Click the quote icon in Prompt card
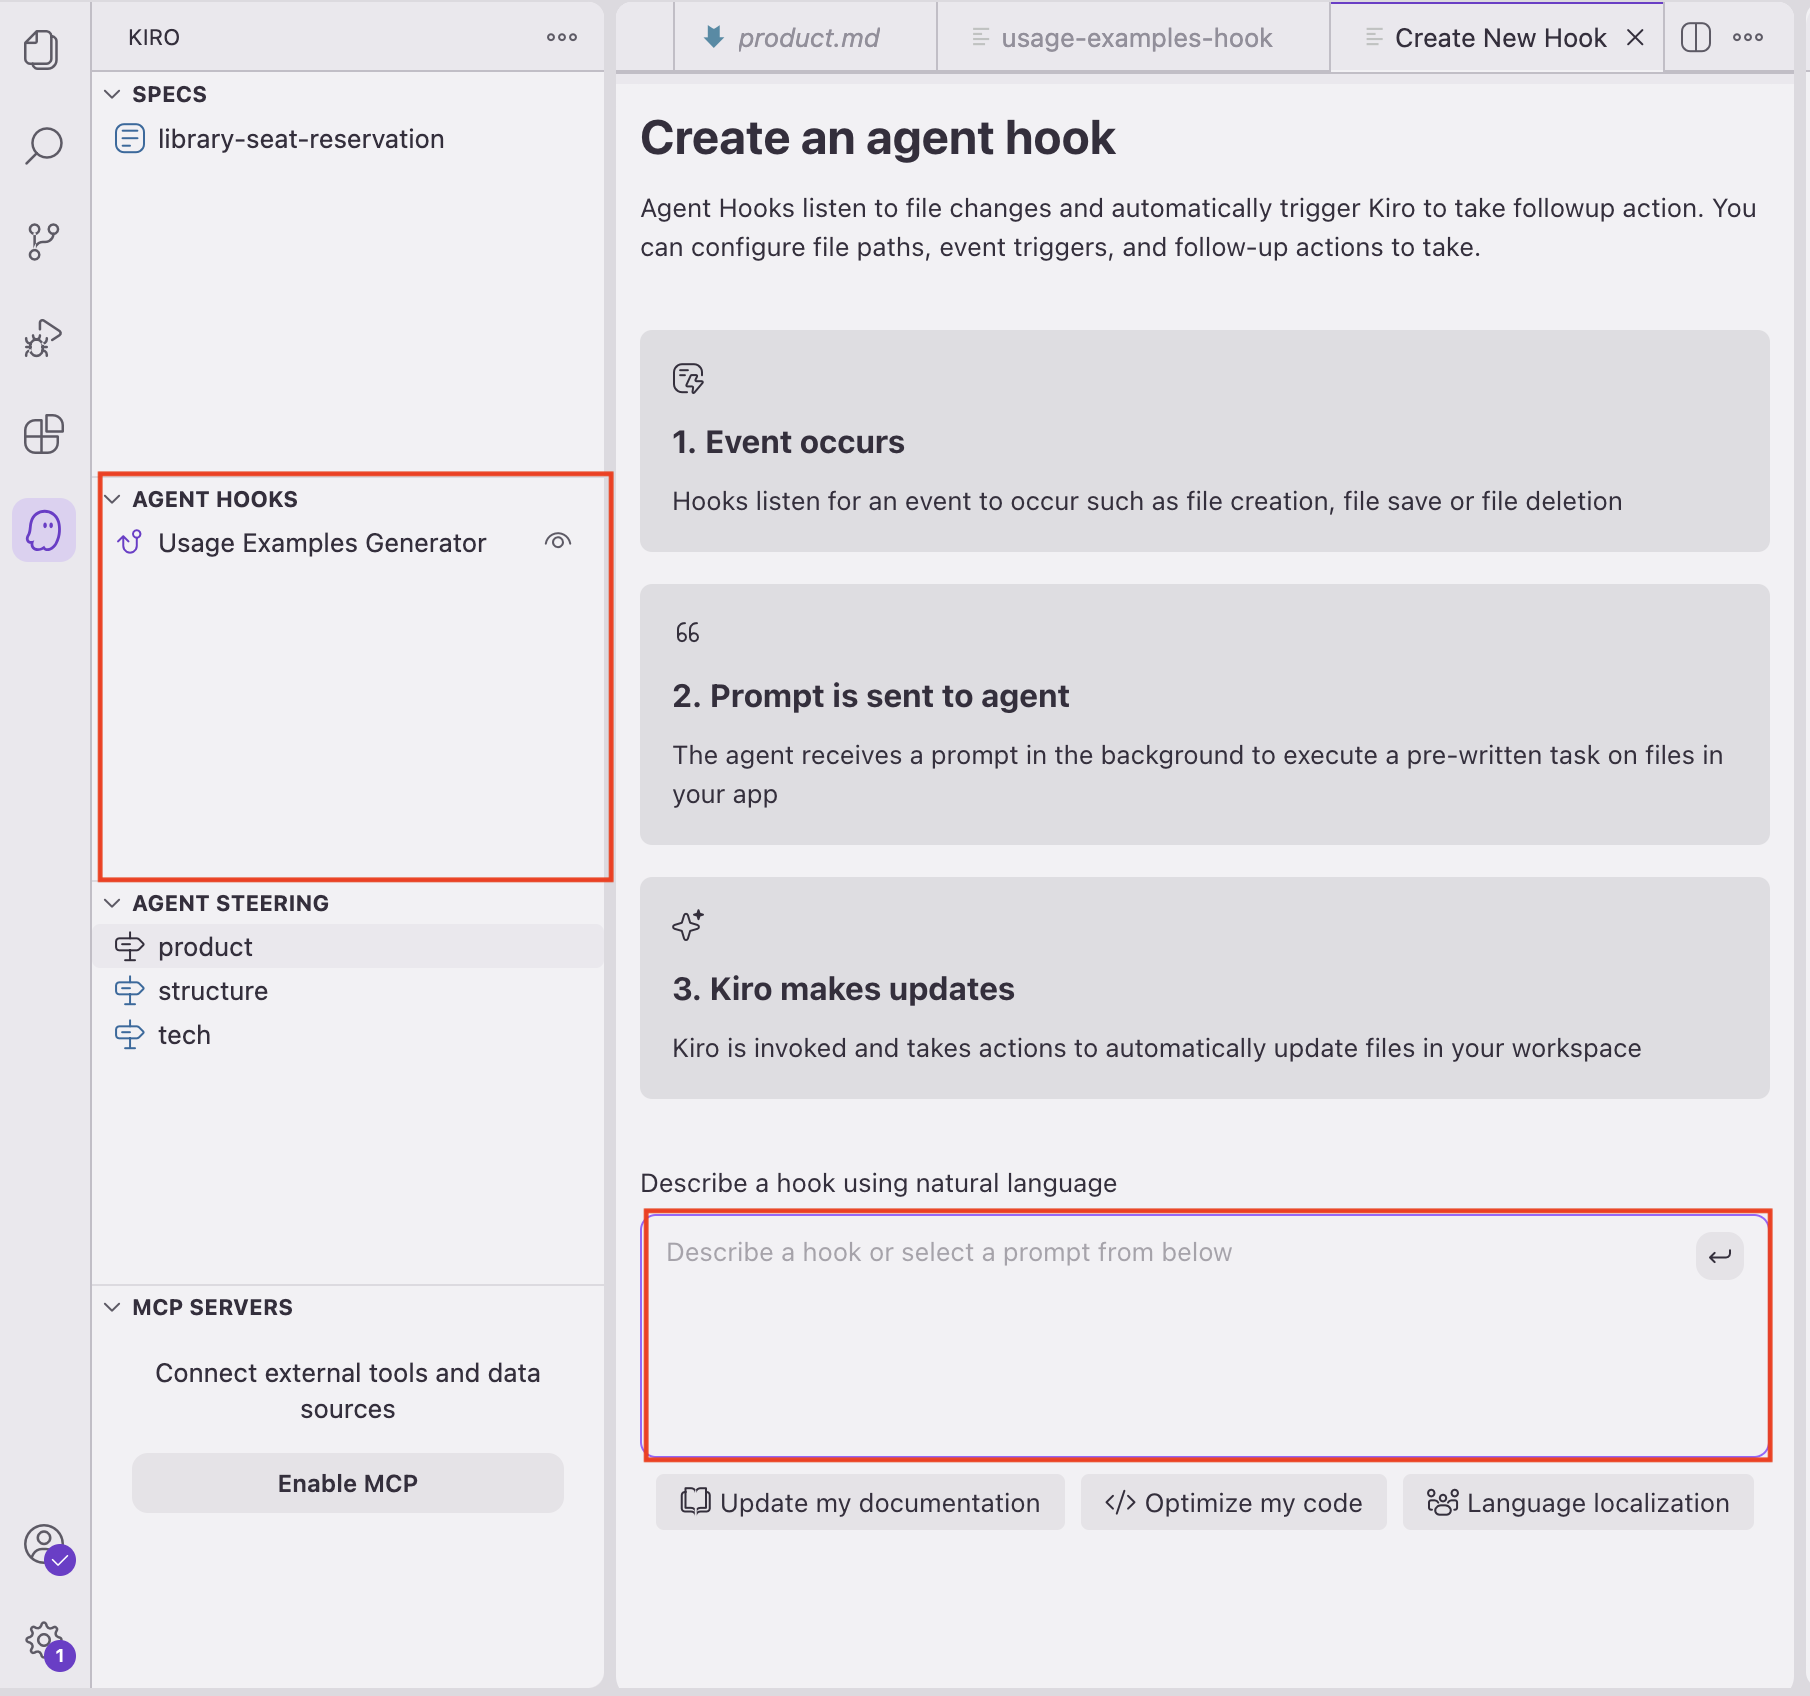This screenshot has height=1696, width=1810. (687, 633)
